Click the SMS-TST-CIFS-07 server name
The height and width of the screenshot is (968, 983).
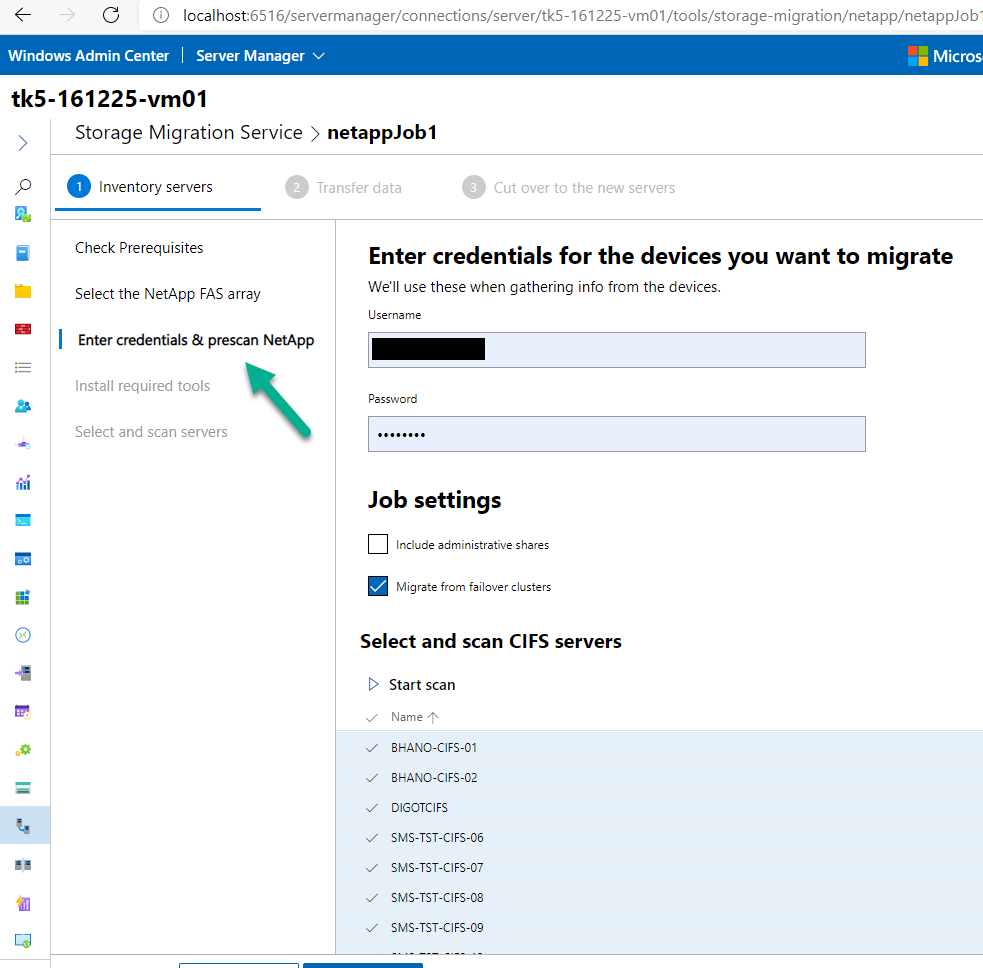point(437,868)
